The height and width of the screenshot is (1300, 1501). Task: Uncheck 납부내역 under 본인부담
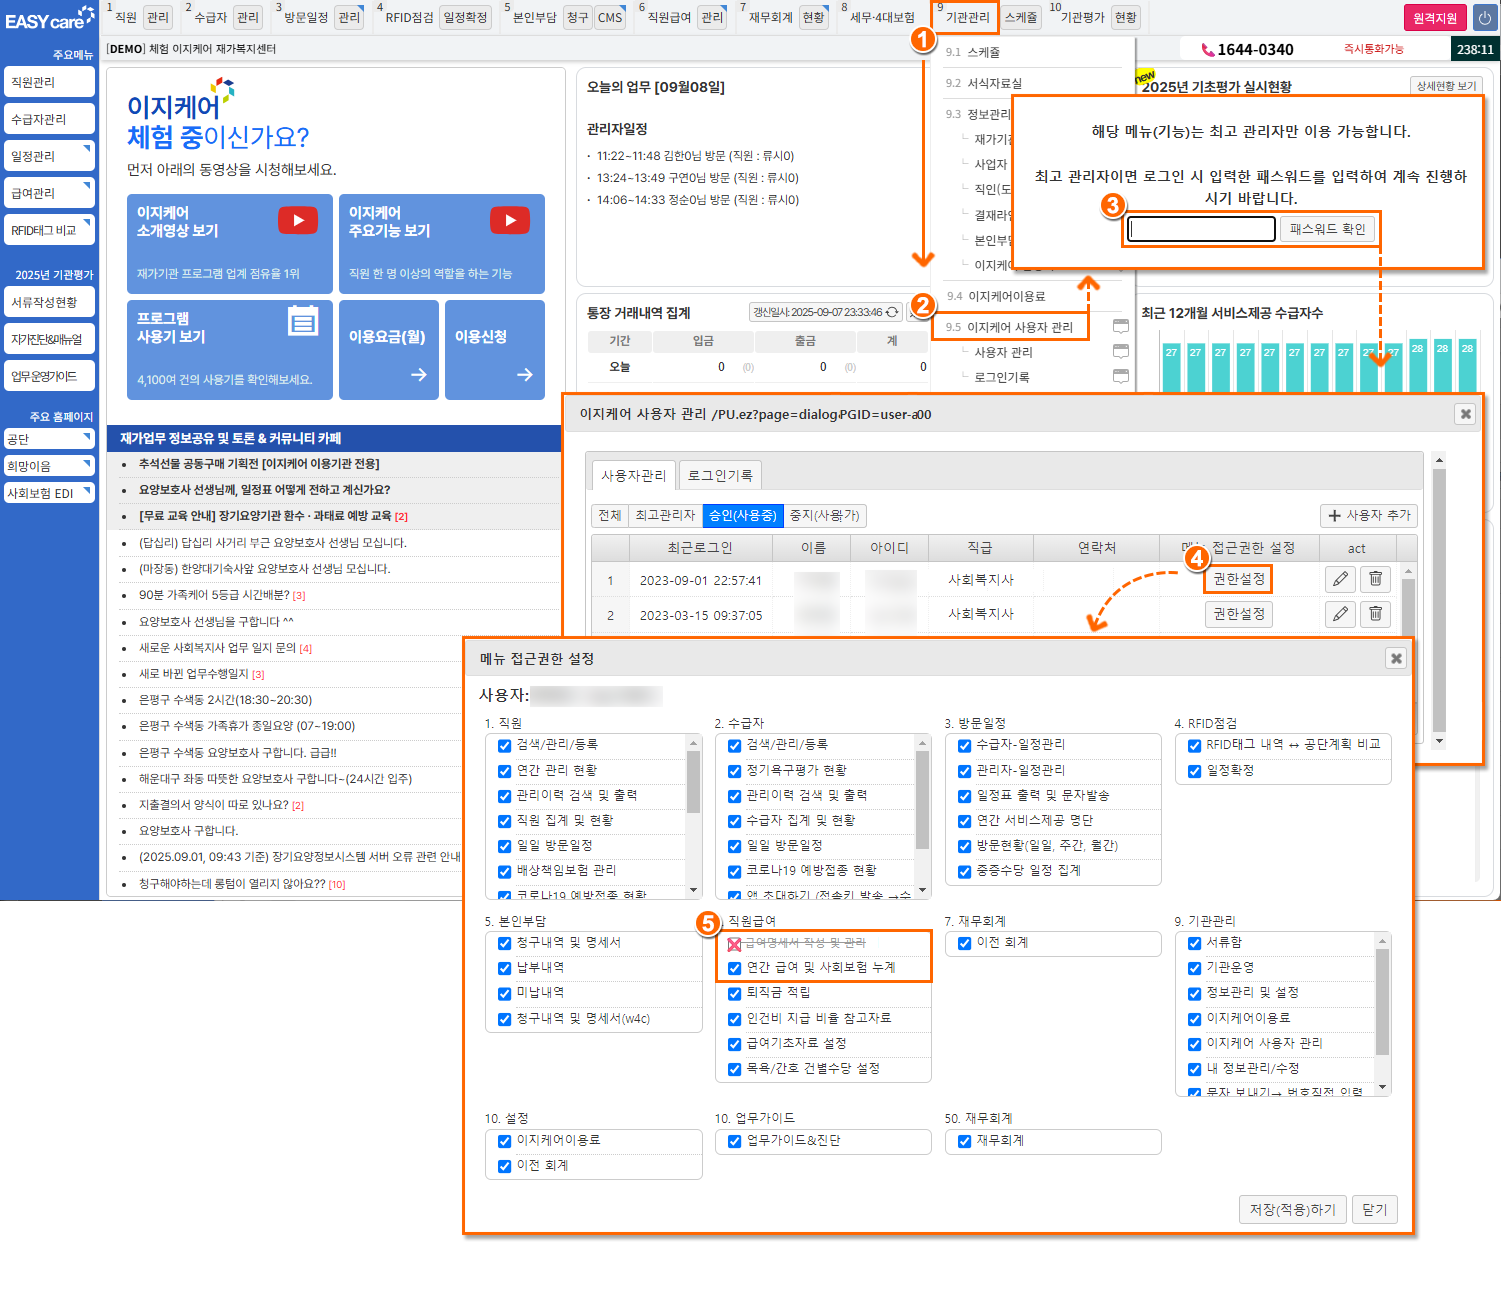(505, 968)
